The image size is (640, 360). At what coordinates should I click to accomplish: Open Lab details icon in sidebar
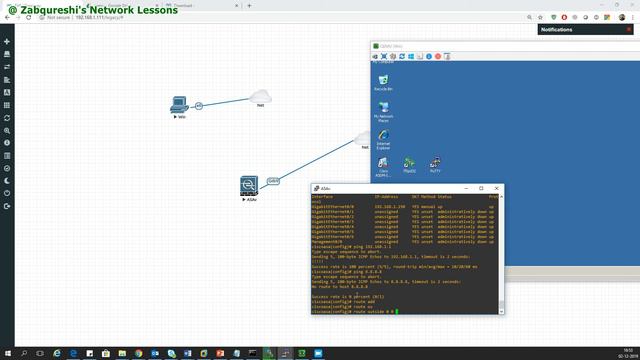pyautogui.click(x=7, y=156)
